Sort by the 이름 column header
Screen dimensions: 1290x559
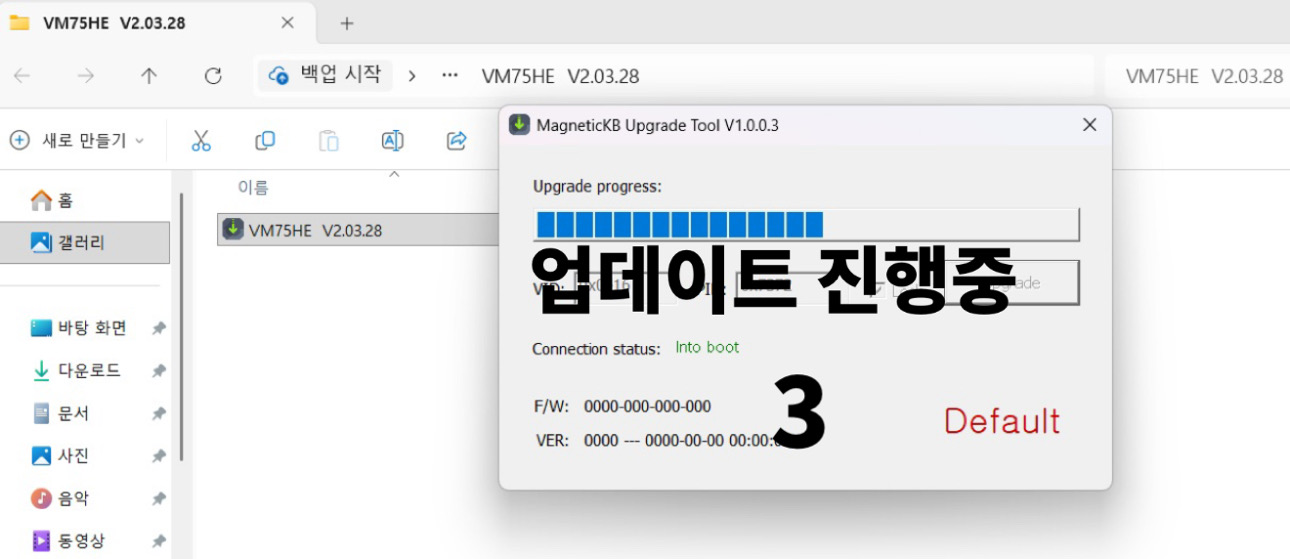[x=253, y=188]
